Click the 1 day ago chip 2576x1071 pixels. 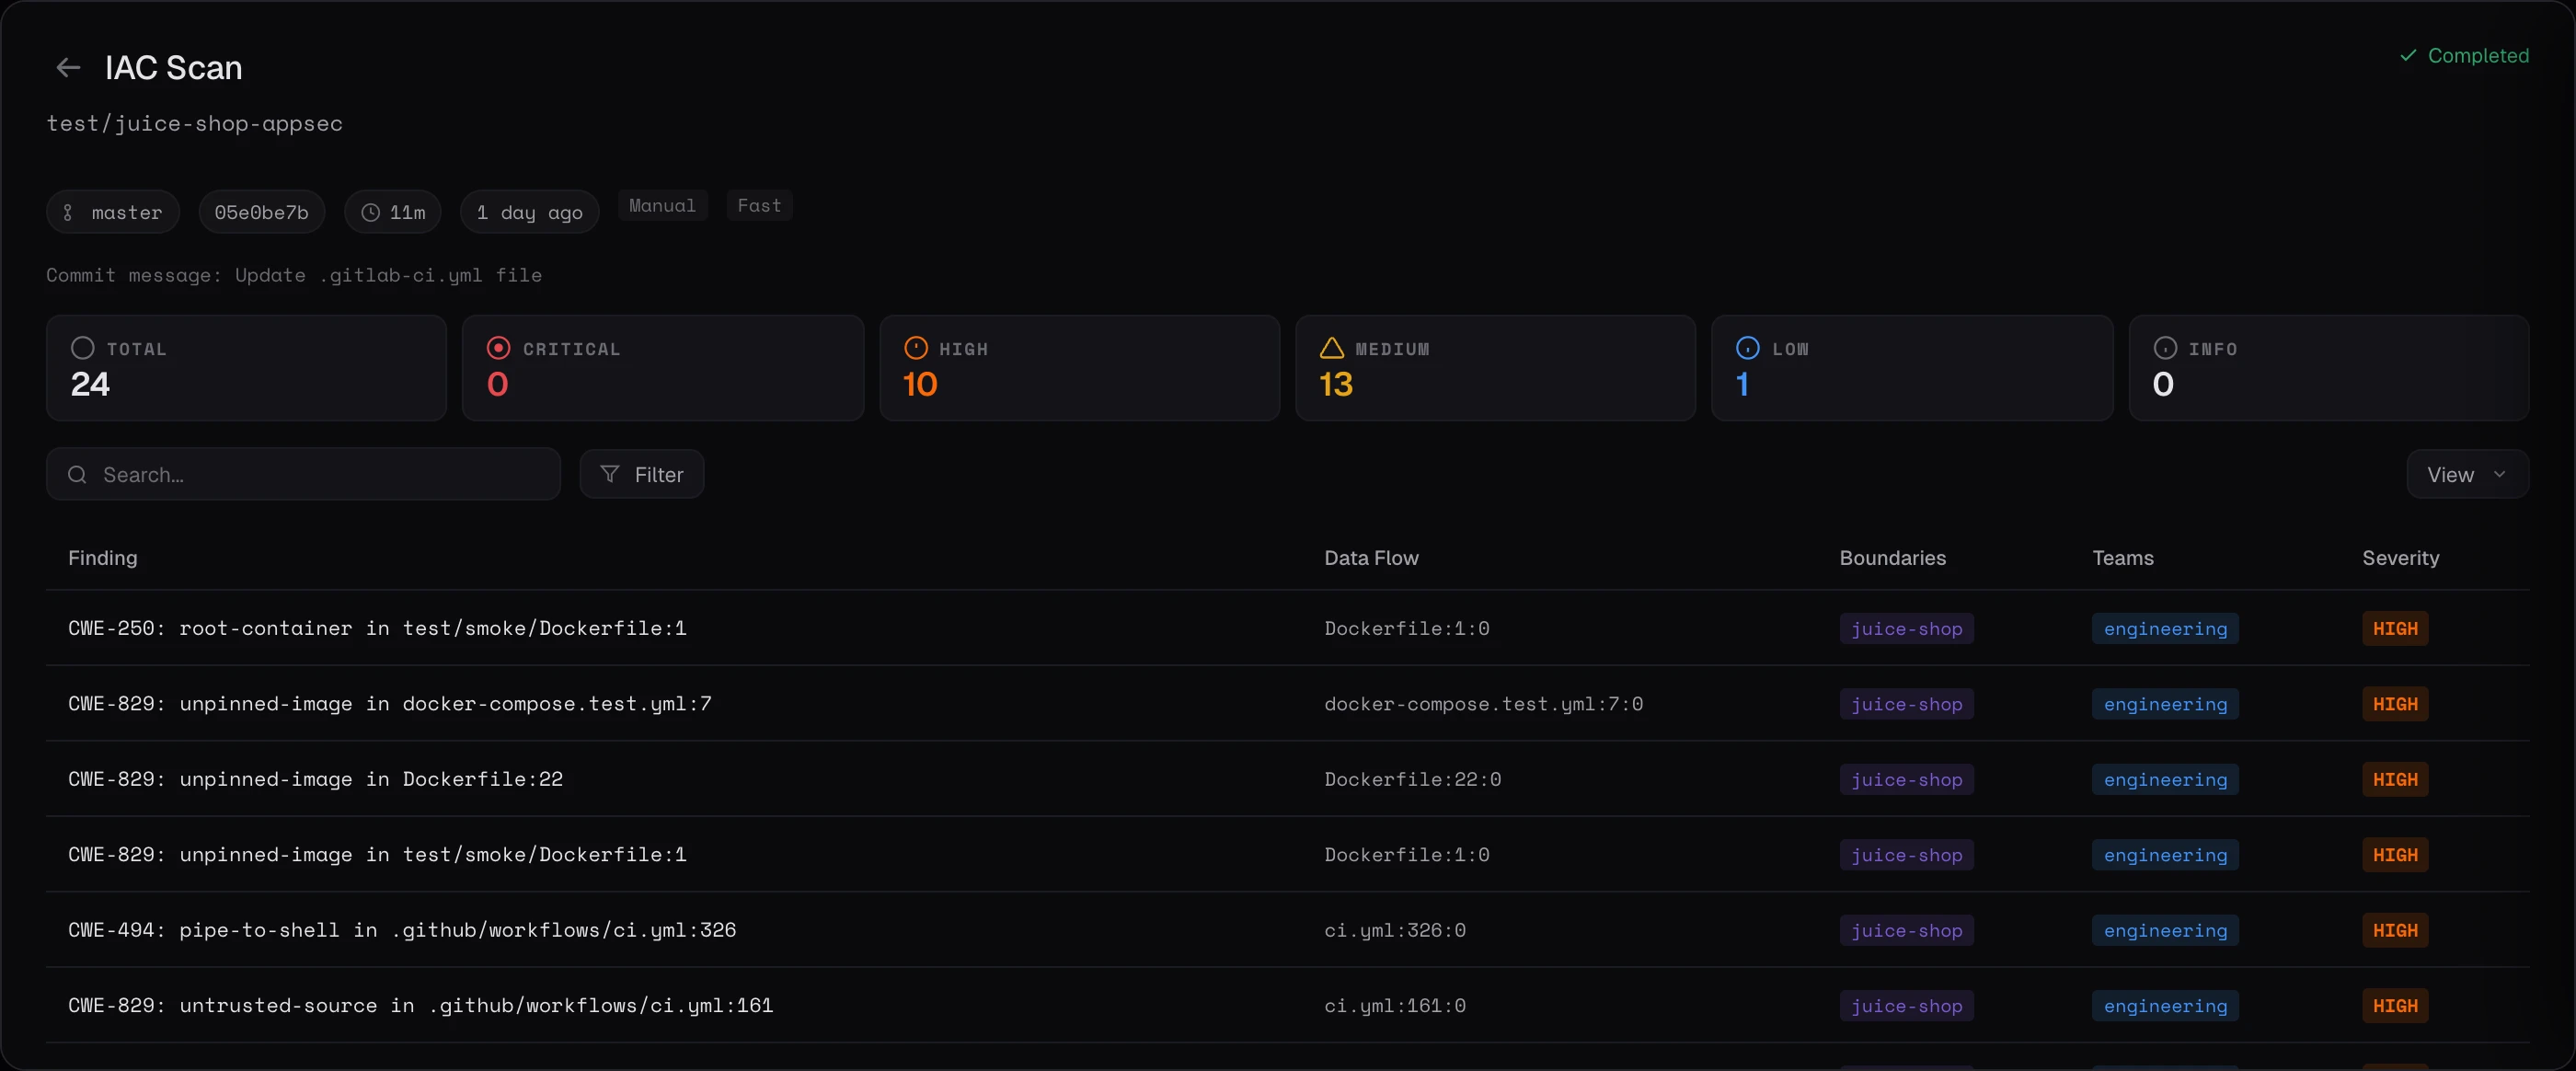(x=530, y=212)
